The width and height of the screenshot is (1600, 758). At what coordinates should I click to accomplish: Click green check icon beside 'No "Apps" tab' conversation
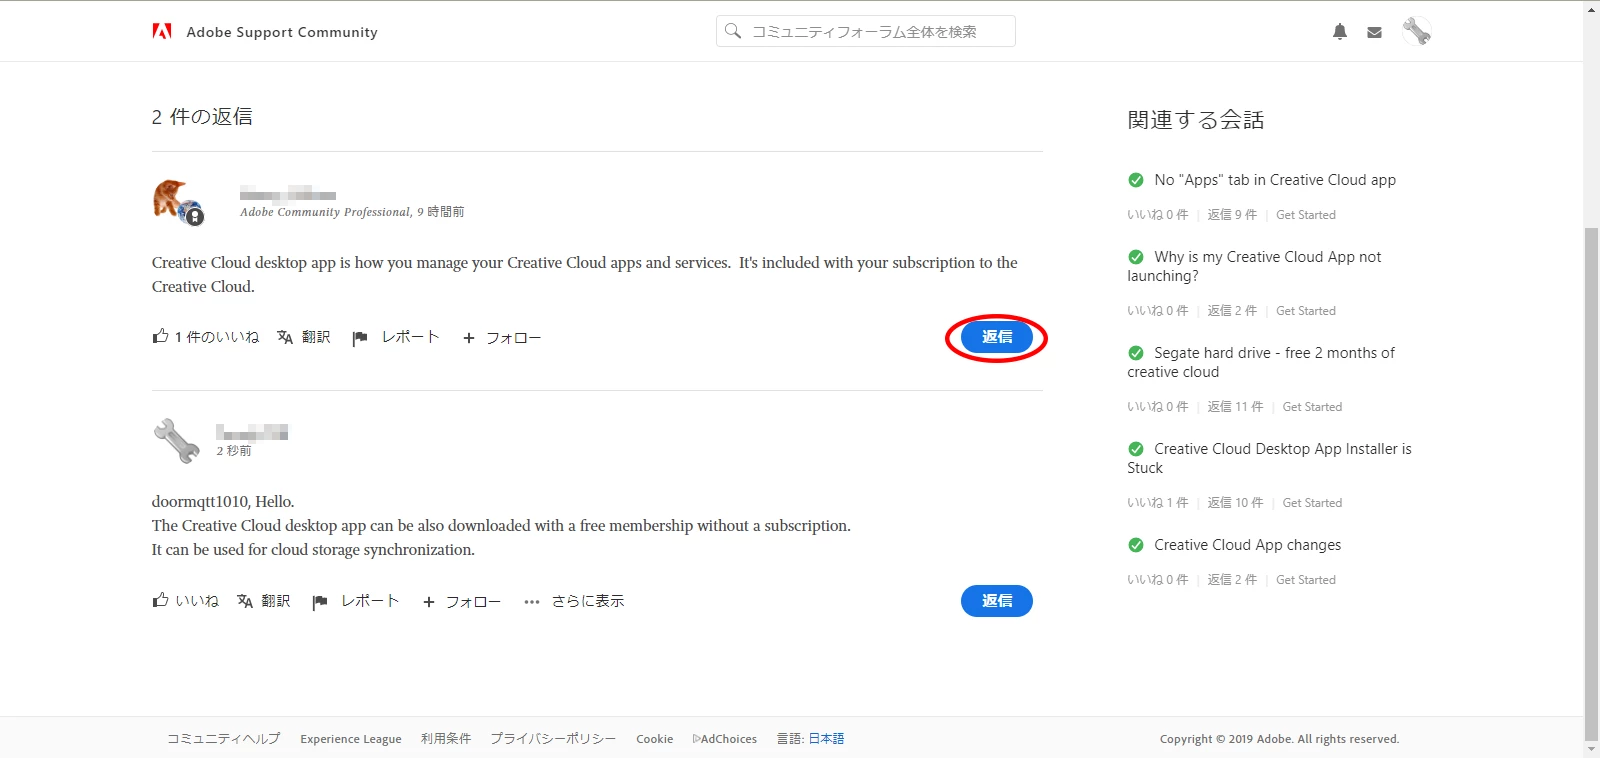click(x=1136, y=180)
